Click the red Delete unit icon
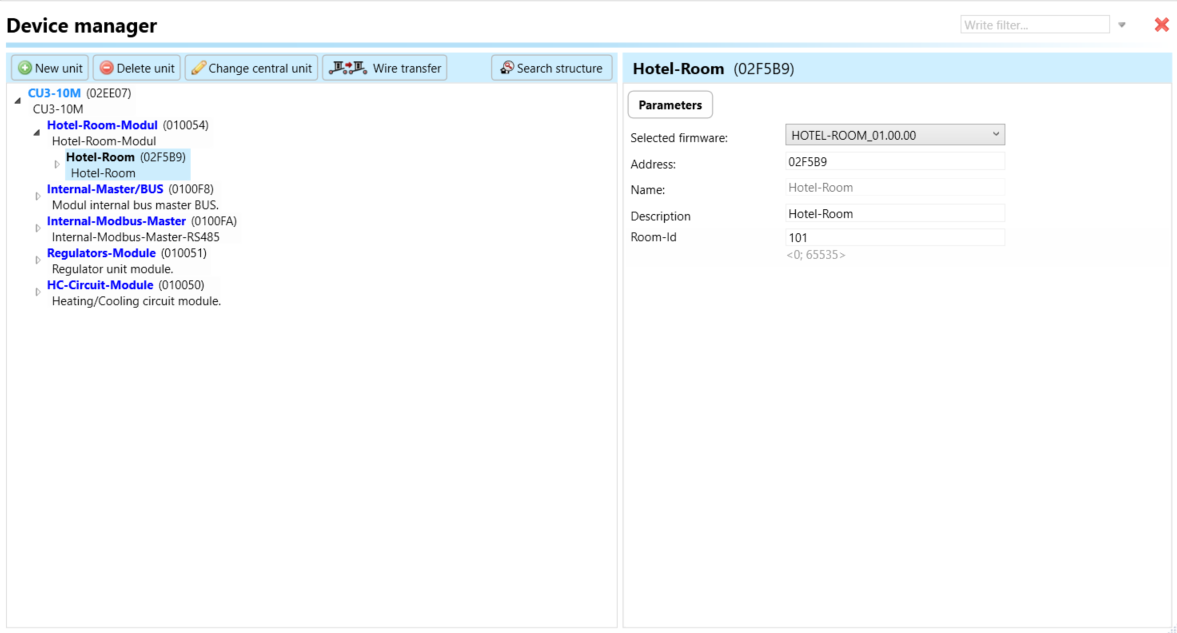Viewport: 1177px width, 633px height. [x=106, y=68]
